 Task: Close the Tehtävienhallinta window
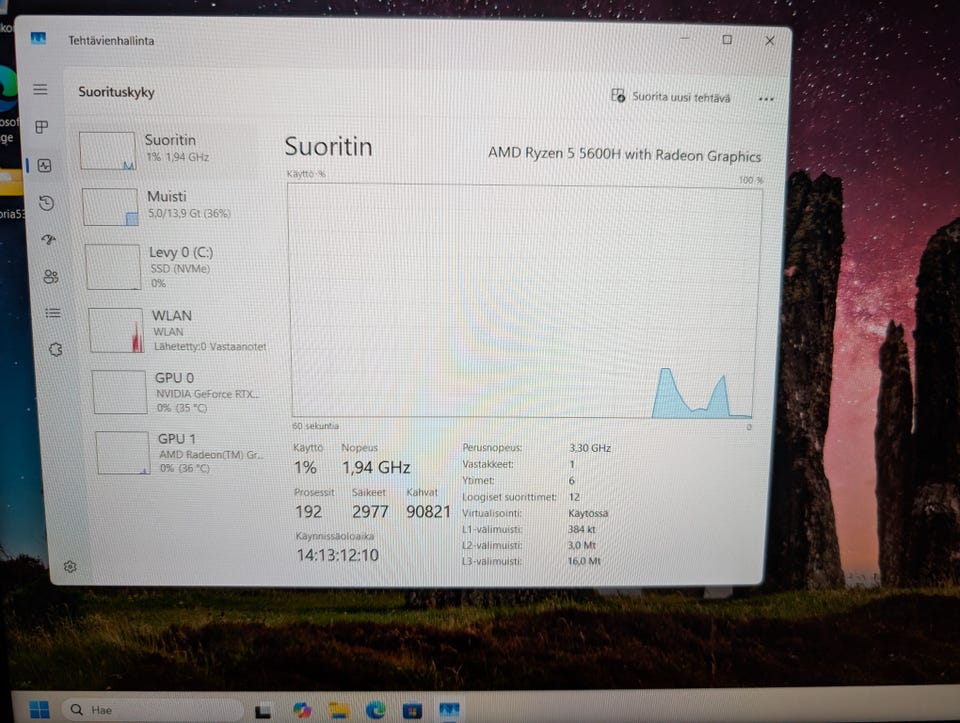coord(770,40)
